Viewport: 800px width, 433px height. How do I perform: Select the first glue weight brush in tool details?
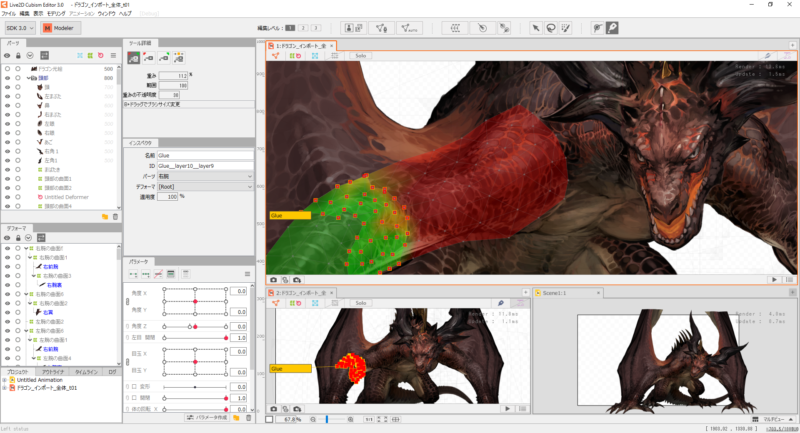coord(134,58)
